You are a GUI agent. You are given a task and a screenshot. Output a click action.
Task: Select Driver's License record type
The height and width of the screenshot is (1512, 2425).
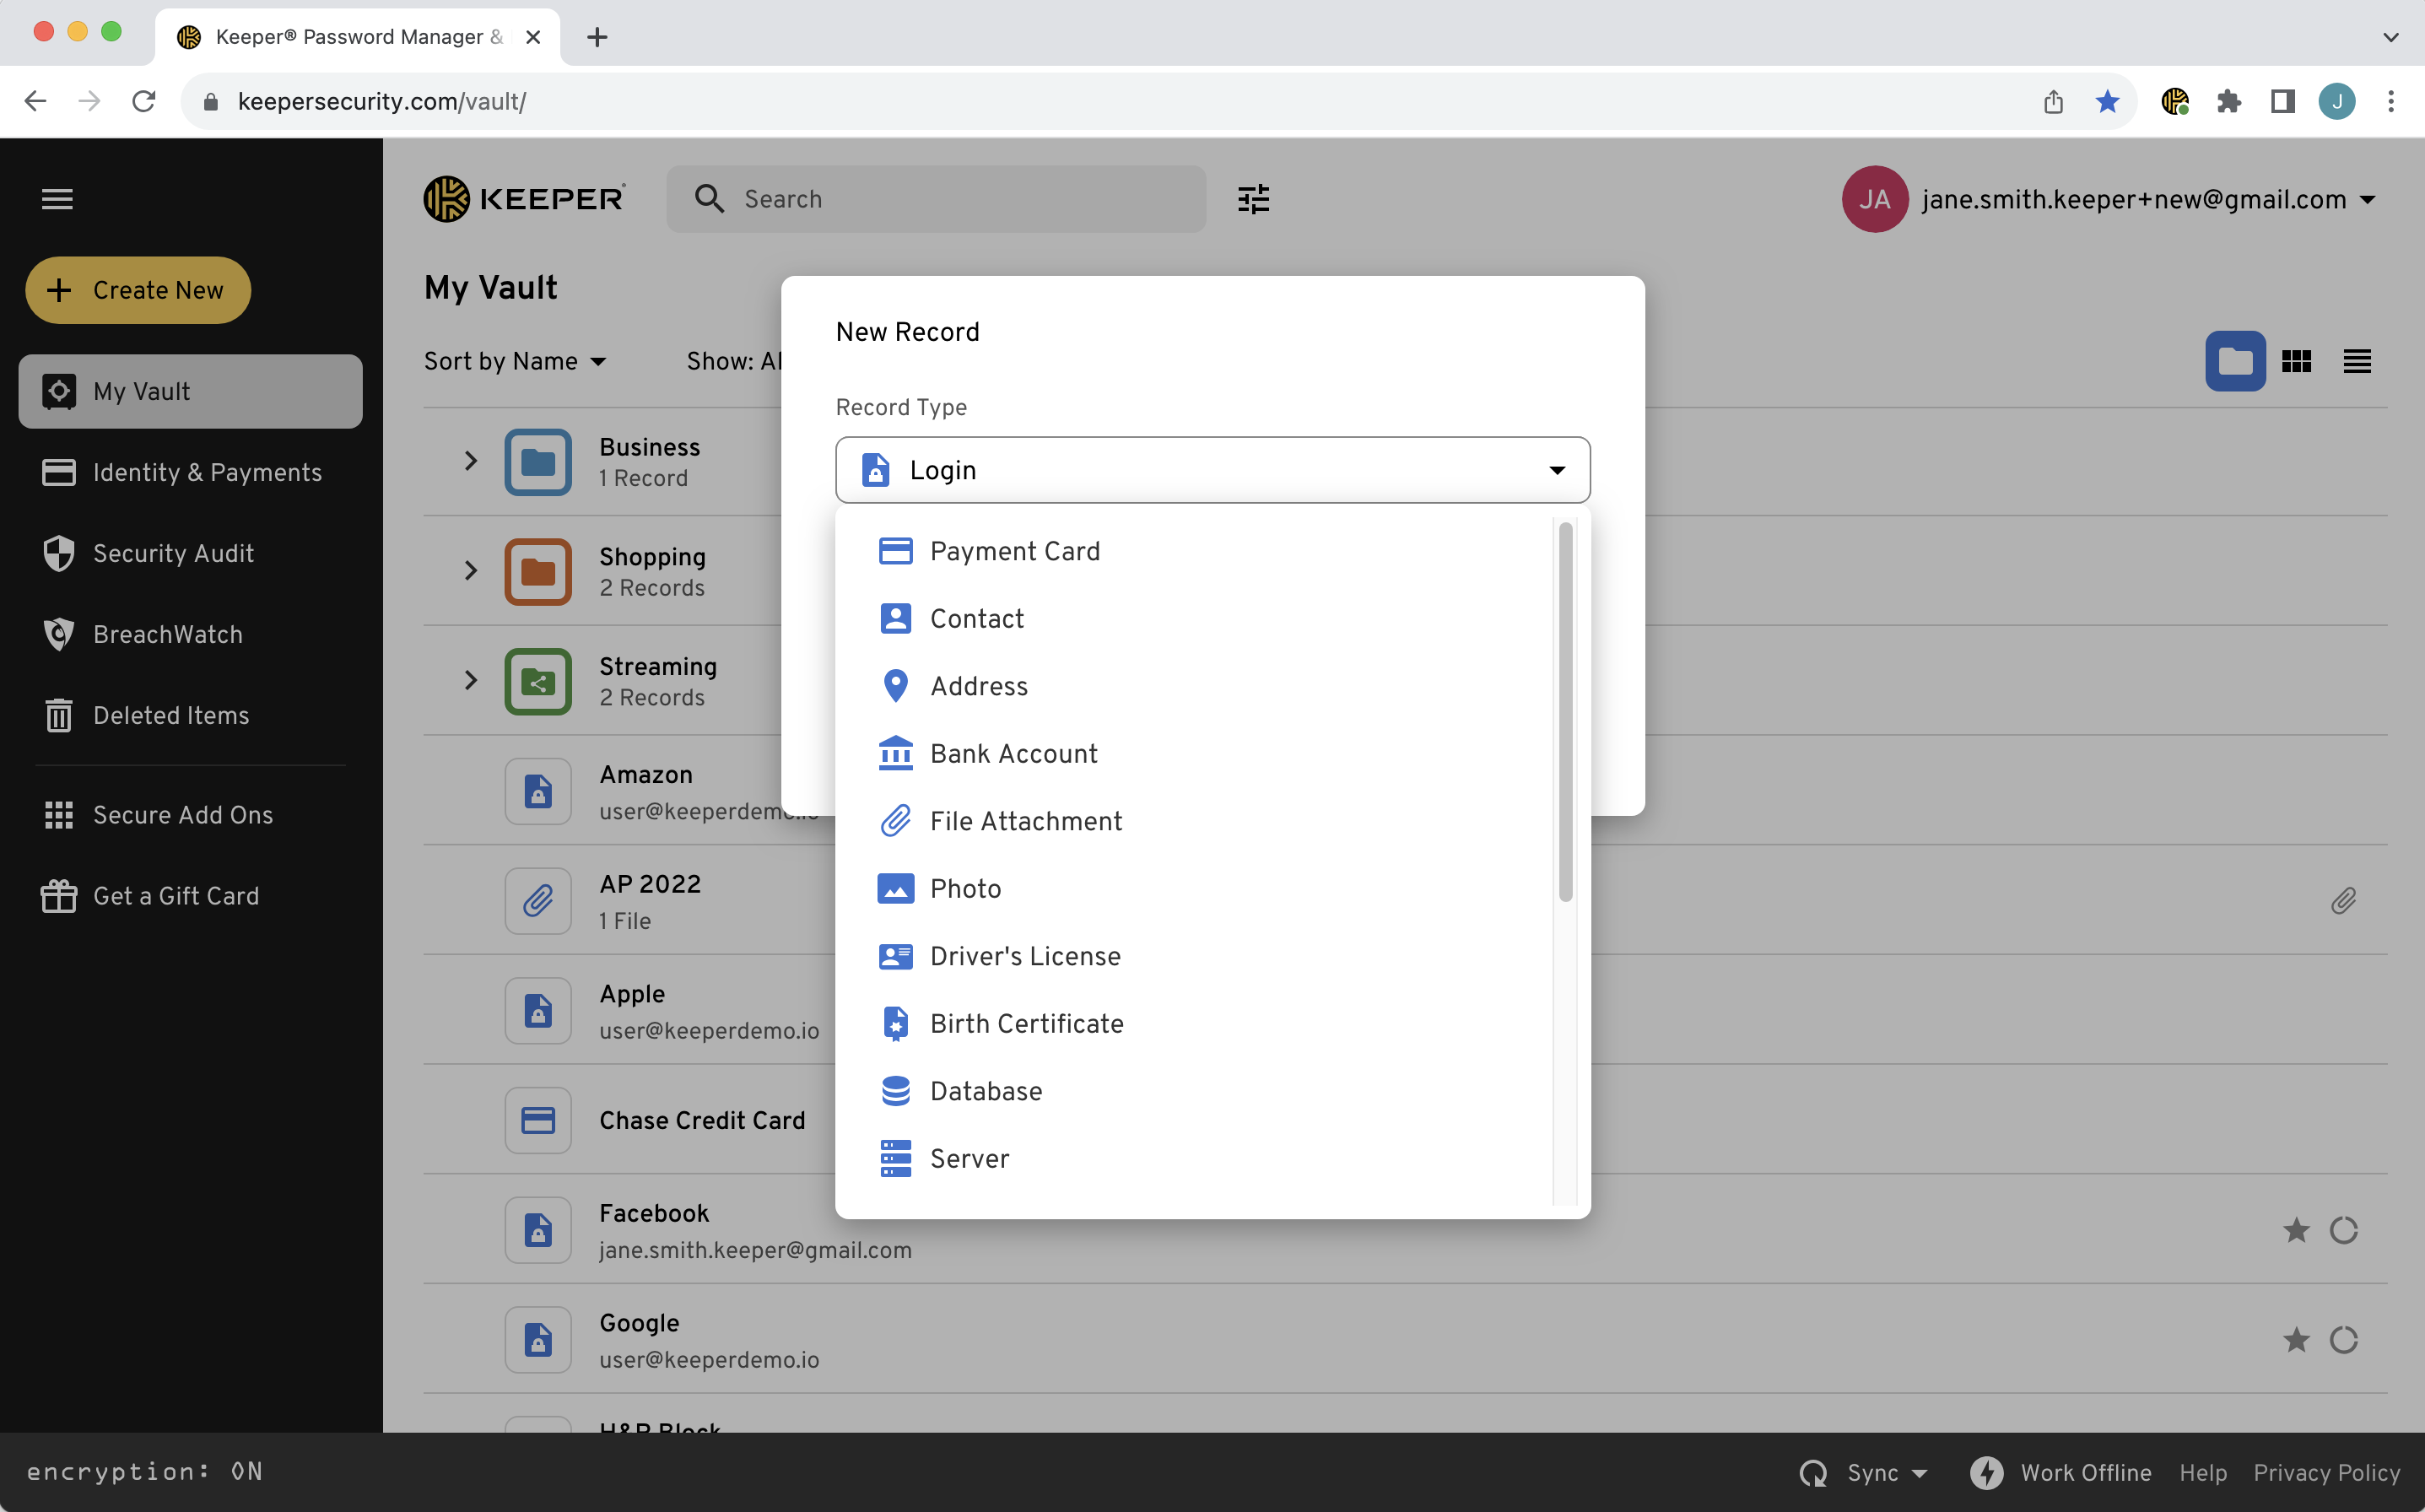click(1024, 956)
